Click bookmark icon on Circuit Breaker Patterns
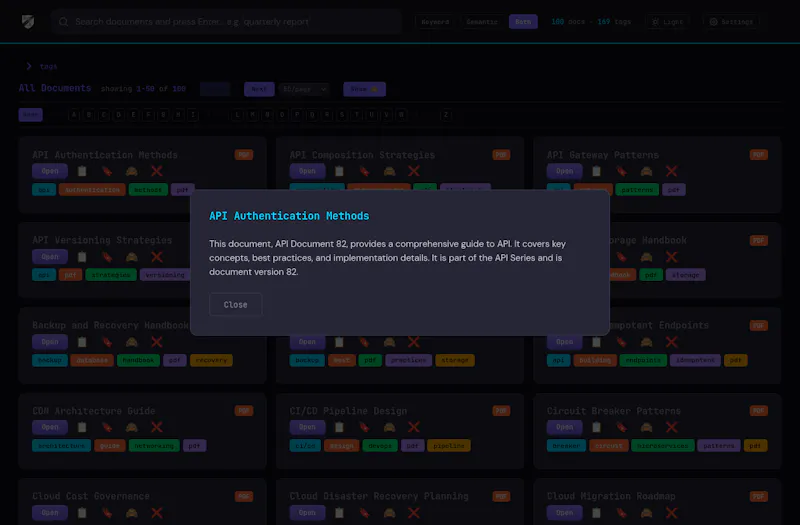The width and height of the screenshot is (800, 525). [x=621, y=427]
